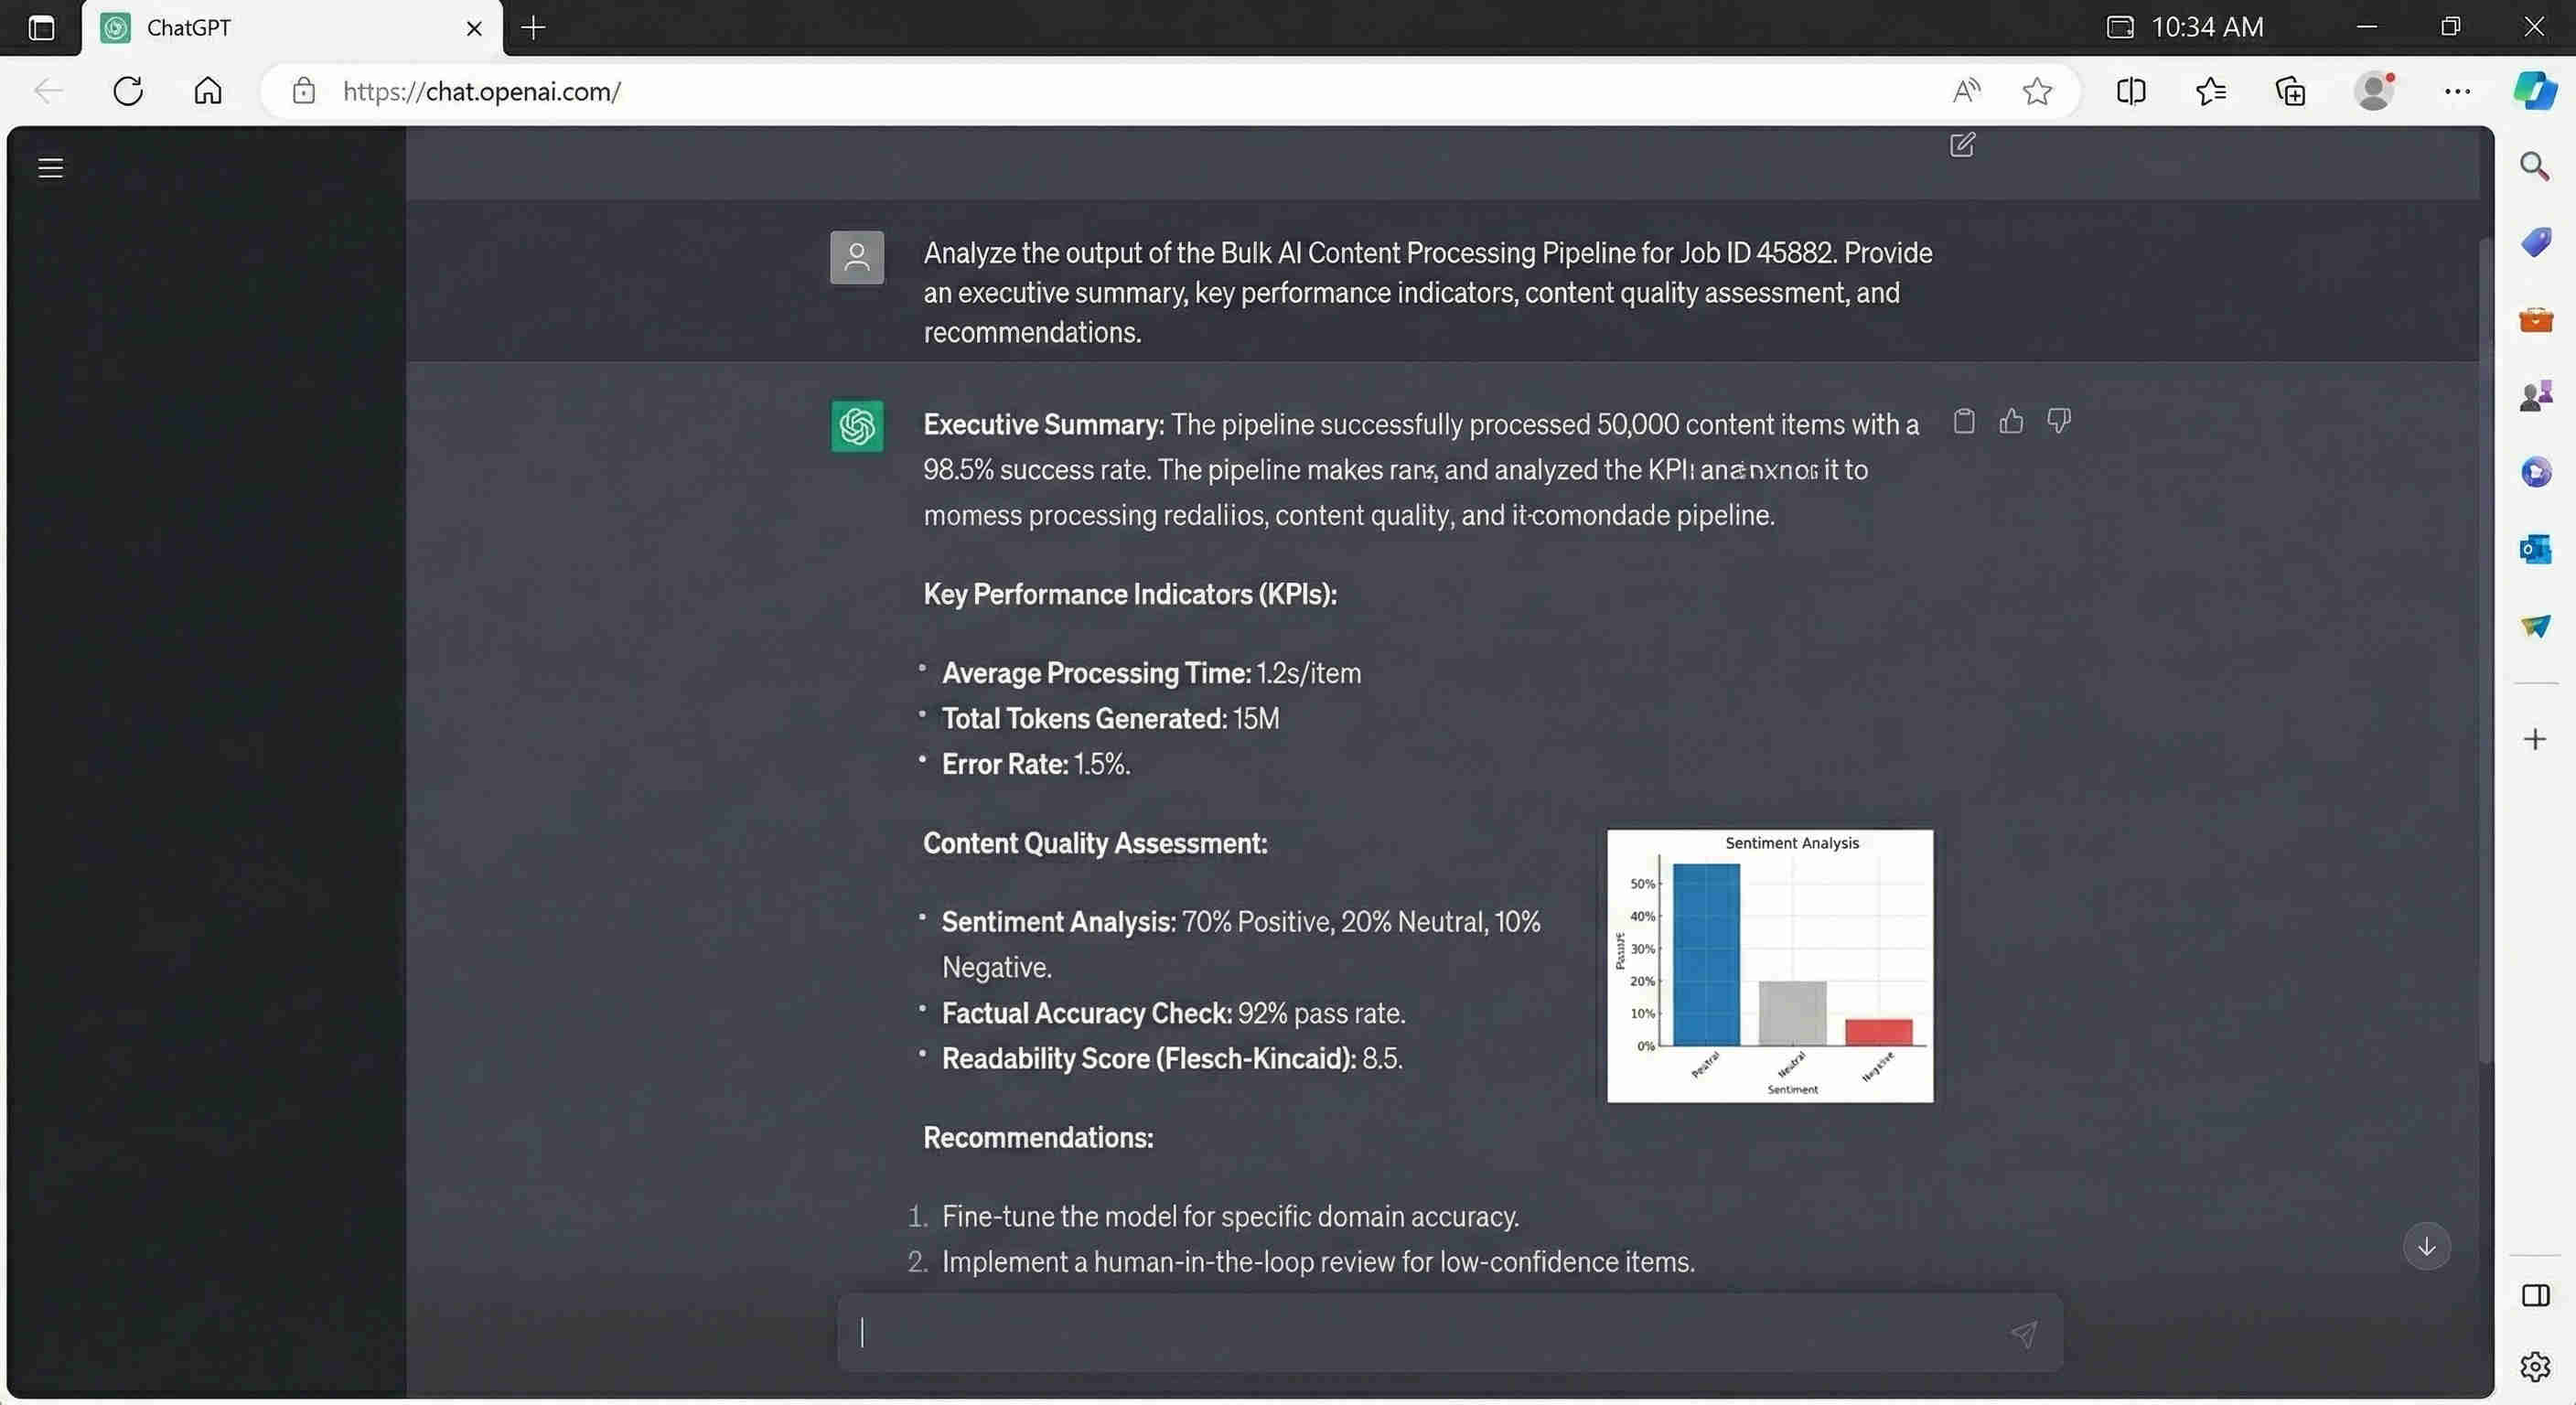The width and height of the screenshot is (2576, 1405).
Task: Give the response a thumbs up
Action: coord(2011,421)
